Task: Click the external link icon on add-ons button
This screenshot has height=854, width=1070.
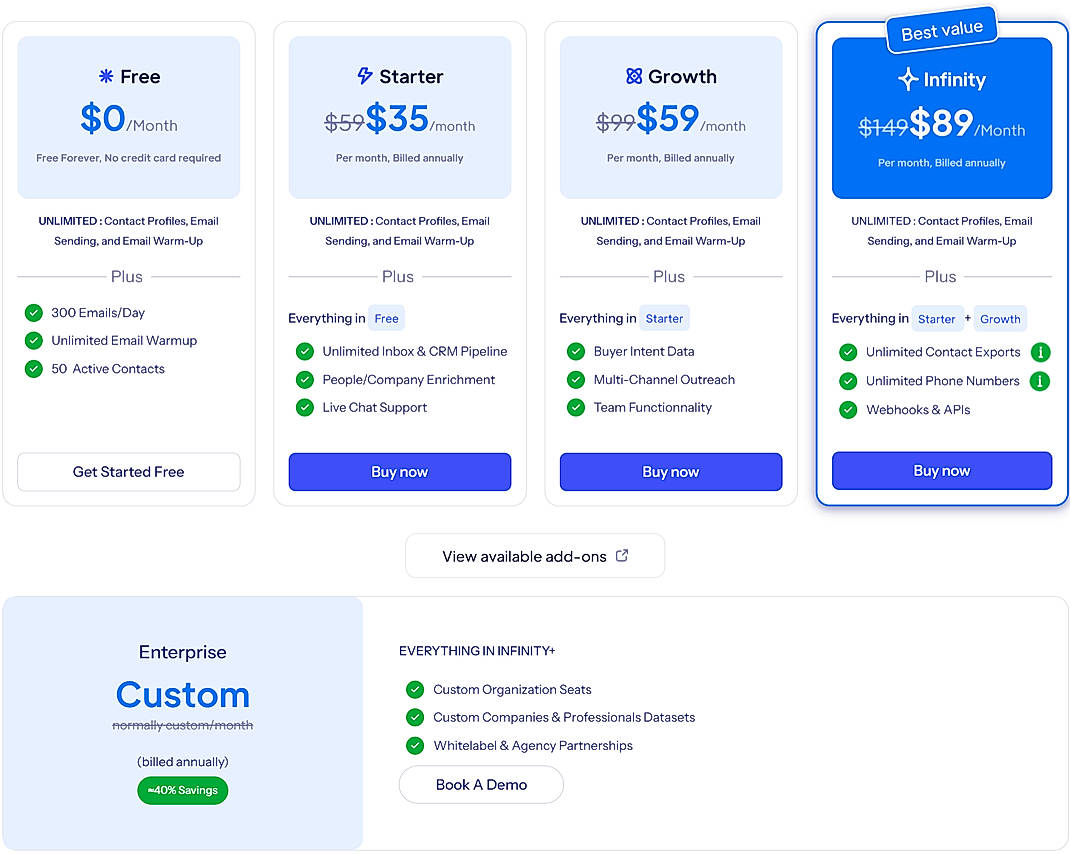Action: (x=622, y=556)
